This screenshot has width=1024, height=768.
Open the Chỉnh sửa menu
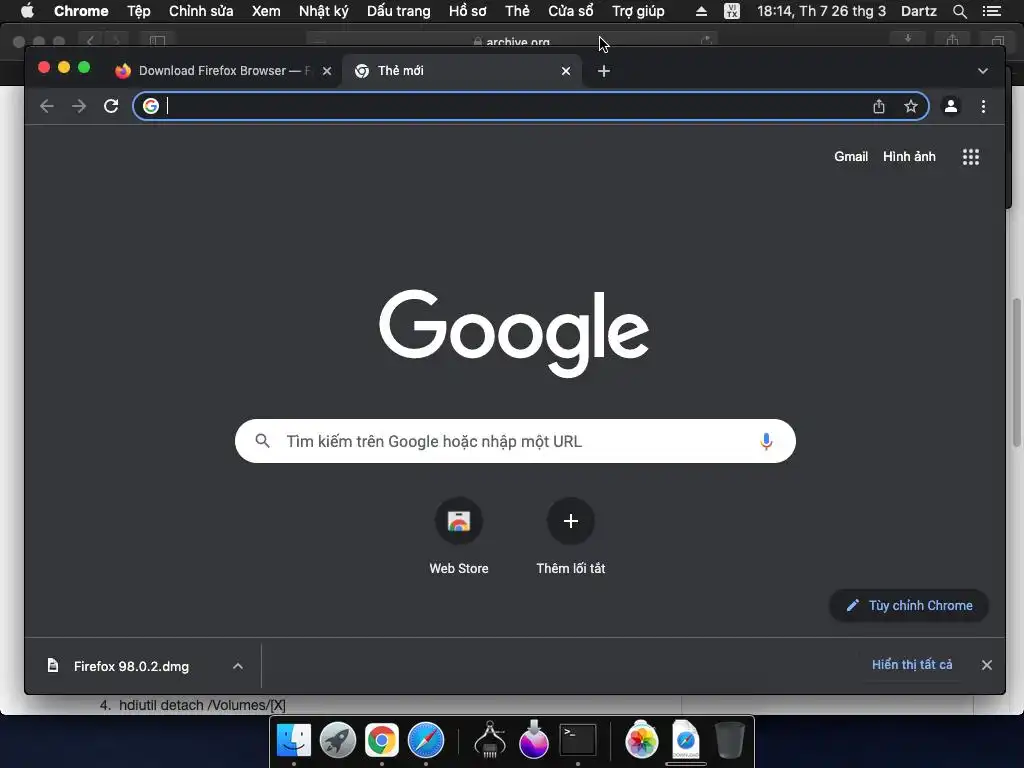click(x=201, y=11)
